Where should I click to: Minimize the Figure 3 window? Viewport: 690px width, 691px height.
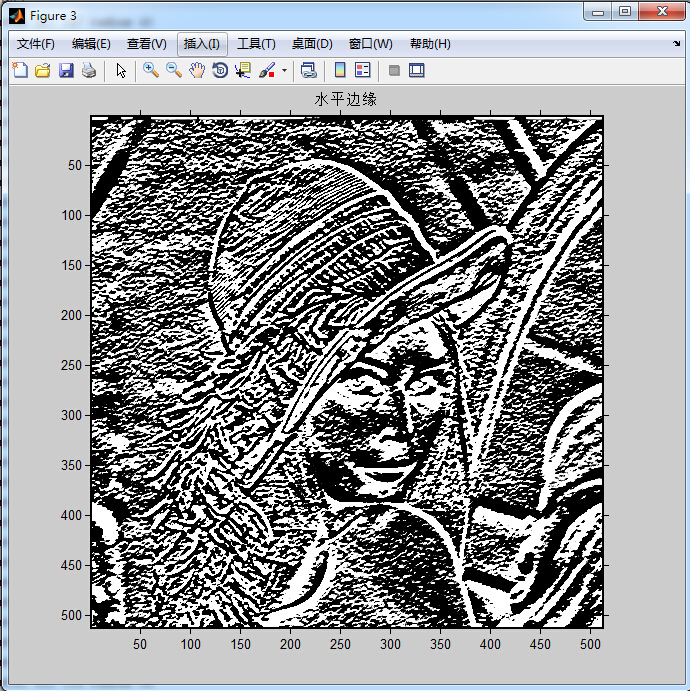[597, 11]
